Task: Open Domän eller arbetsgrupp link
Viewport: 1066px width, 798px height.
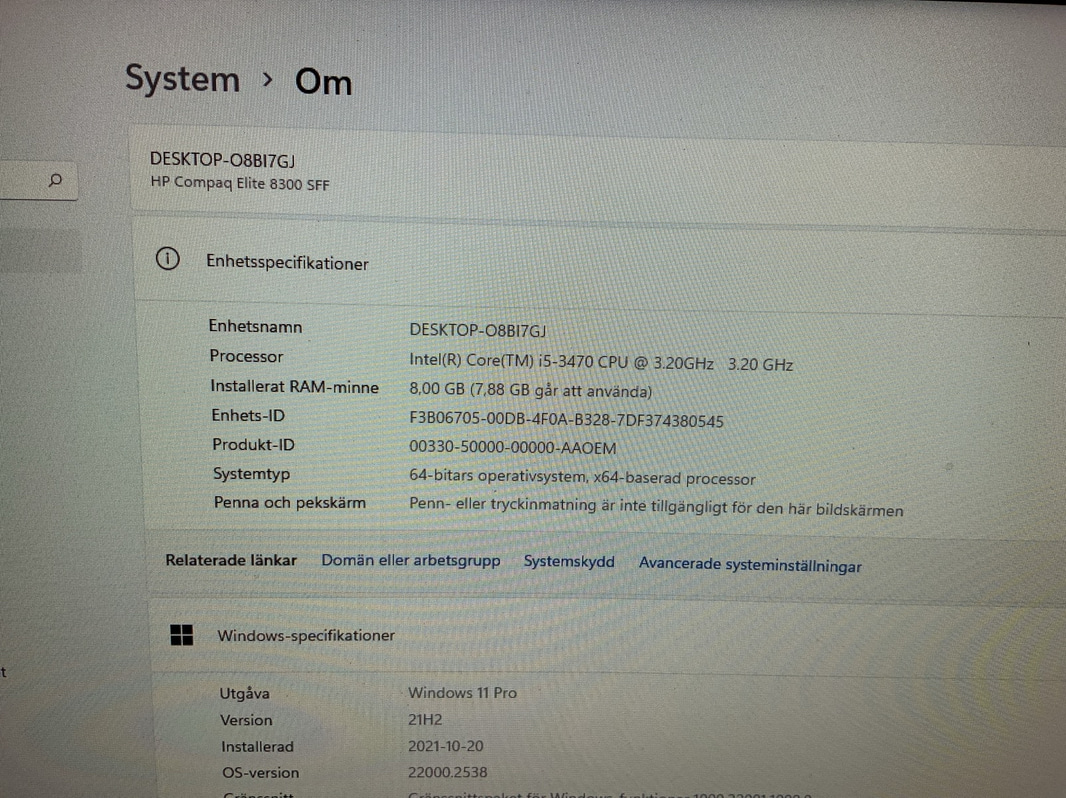Action: point(411,561)
